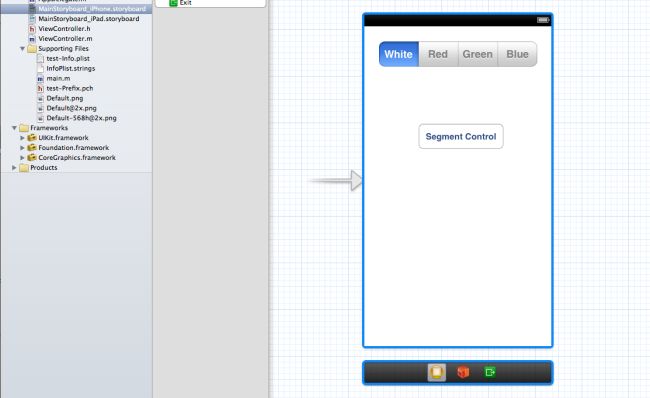
Task: Select Default@2x.png image file
Action: click(71, 108)
